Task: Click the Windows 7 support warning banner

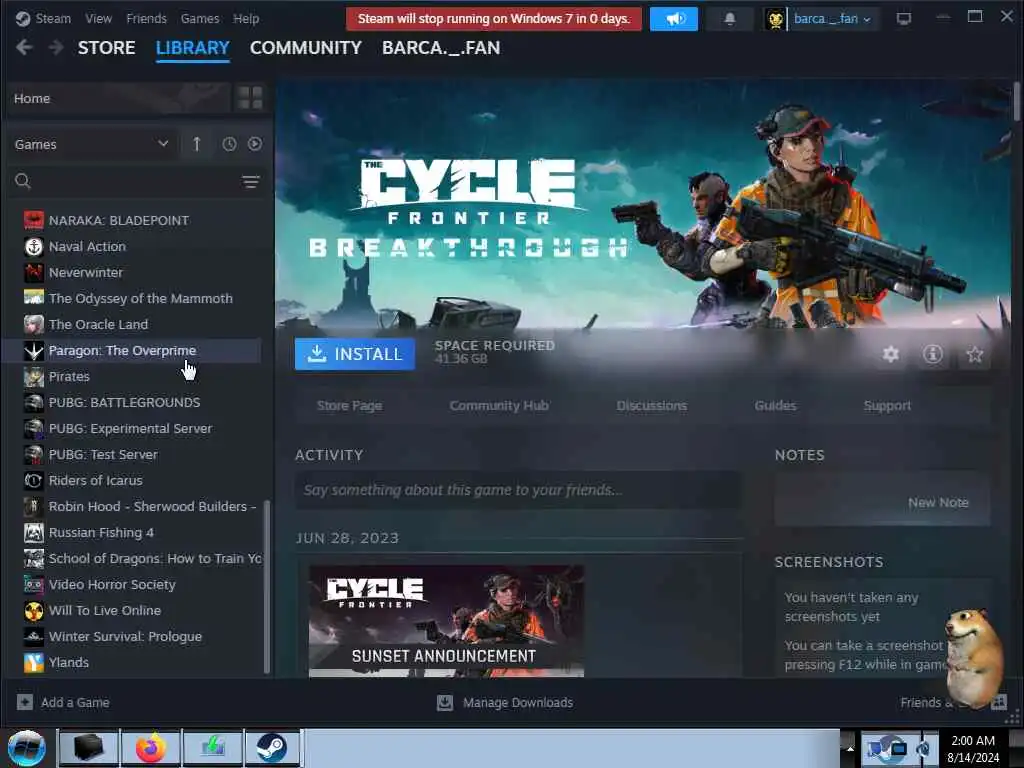Action: (x=494, y=19)
